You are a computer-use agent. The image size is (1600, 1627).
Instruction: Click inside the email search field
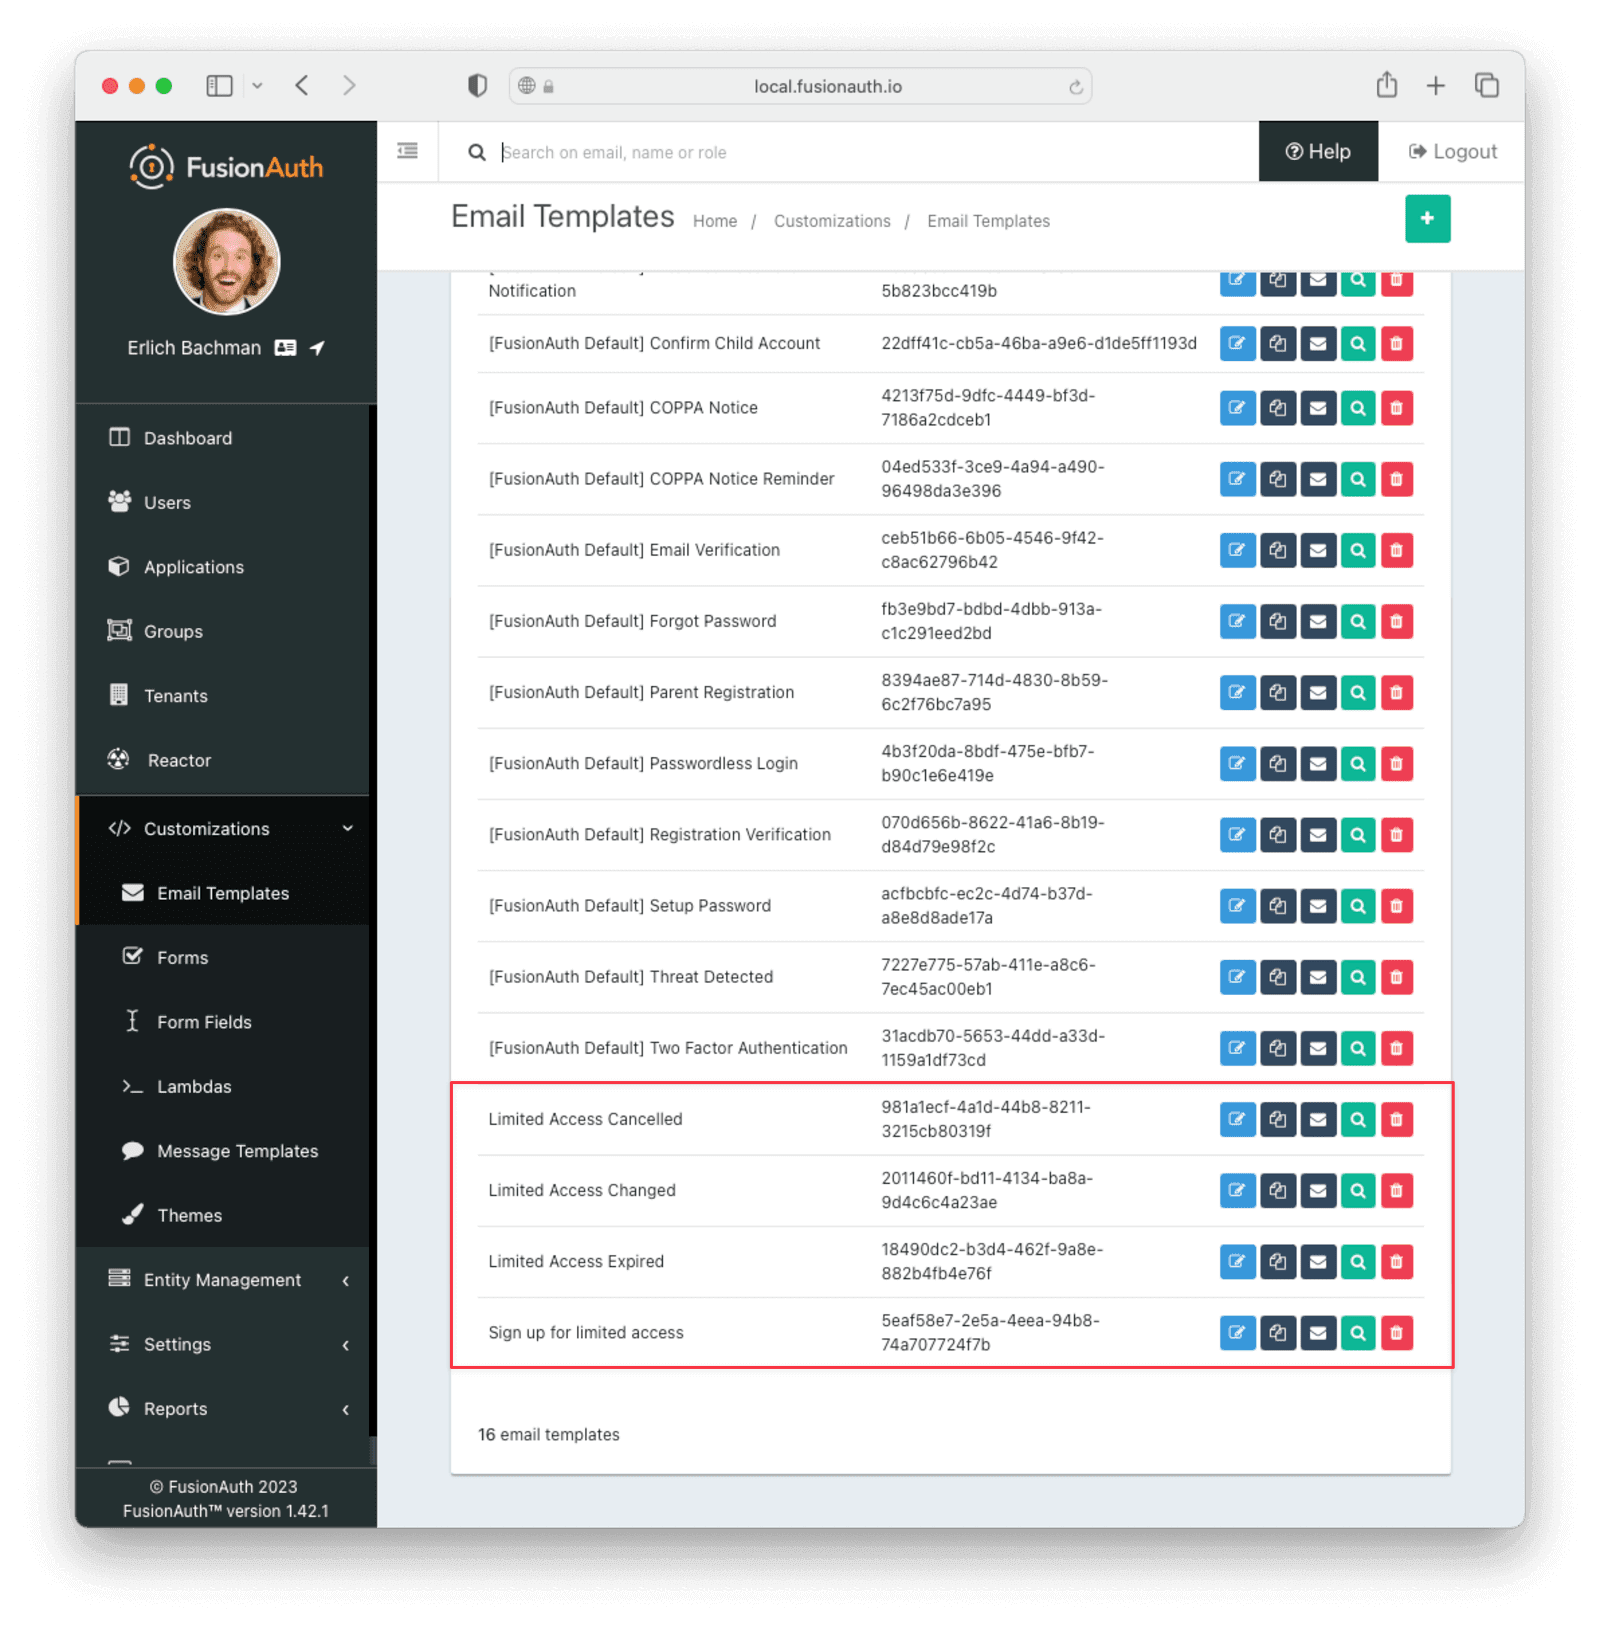click(x=700, y=152)
